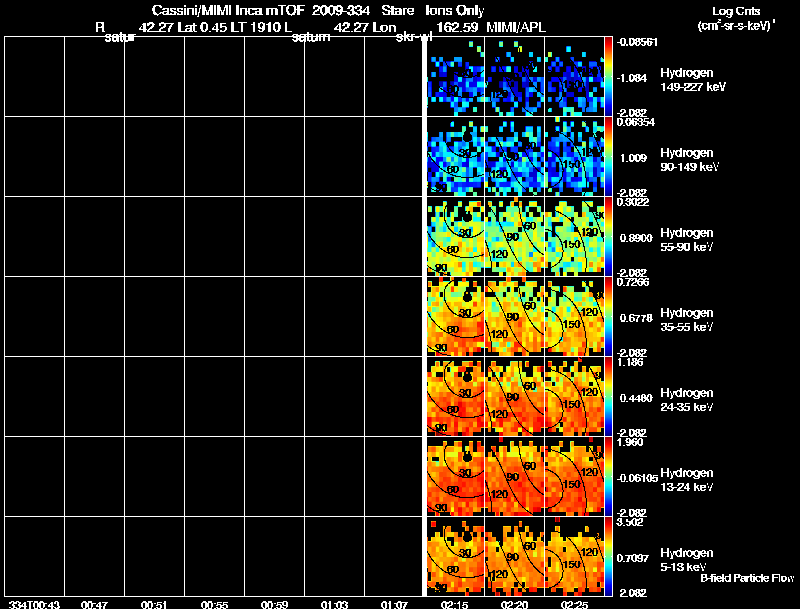Click the color bar beside Hydrogen 35-55 keV
800x609 pixels.
(608, 317)
